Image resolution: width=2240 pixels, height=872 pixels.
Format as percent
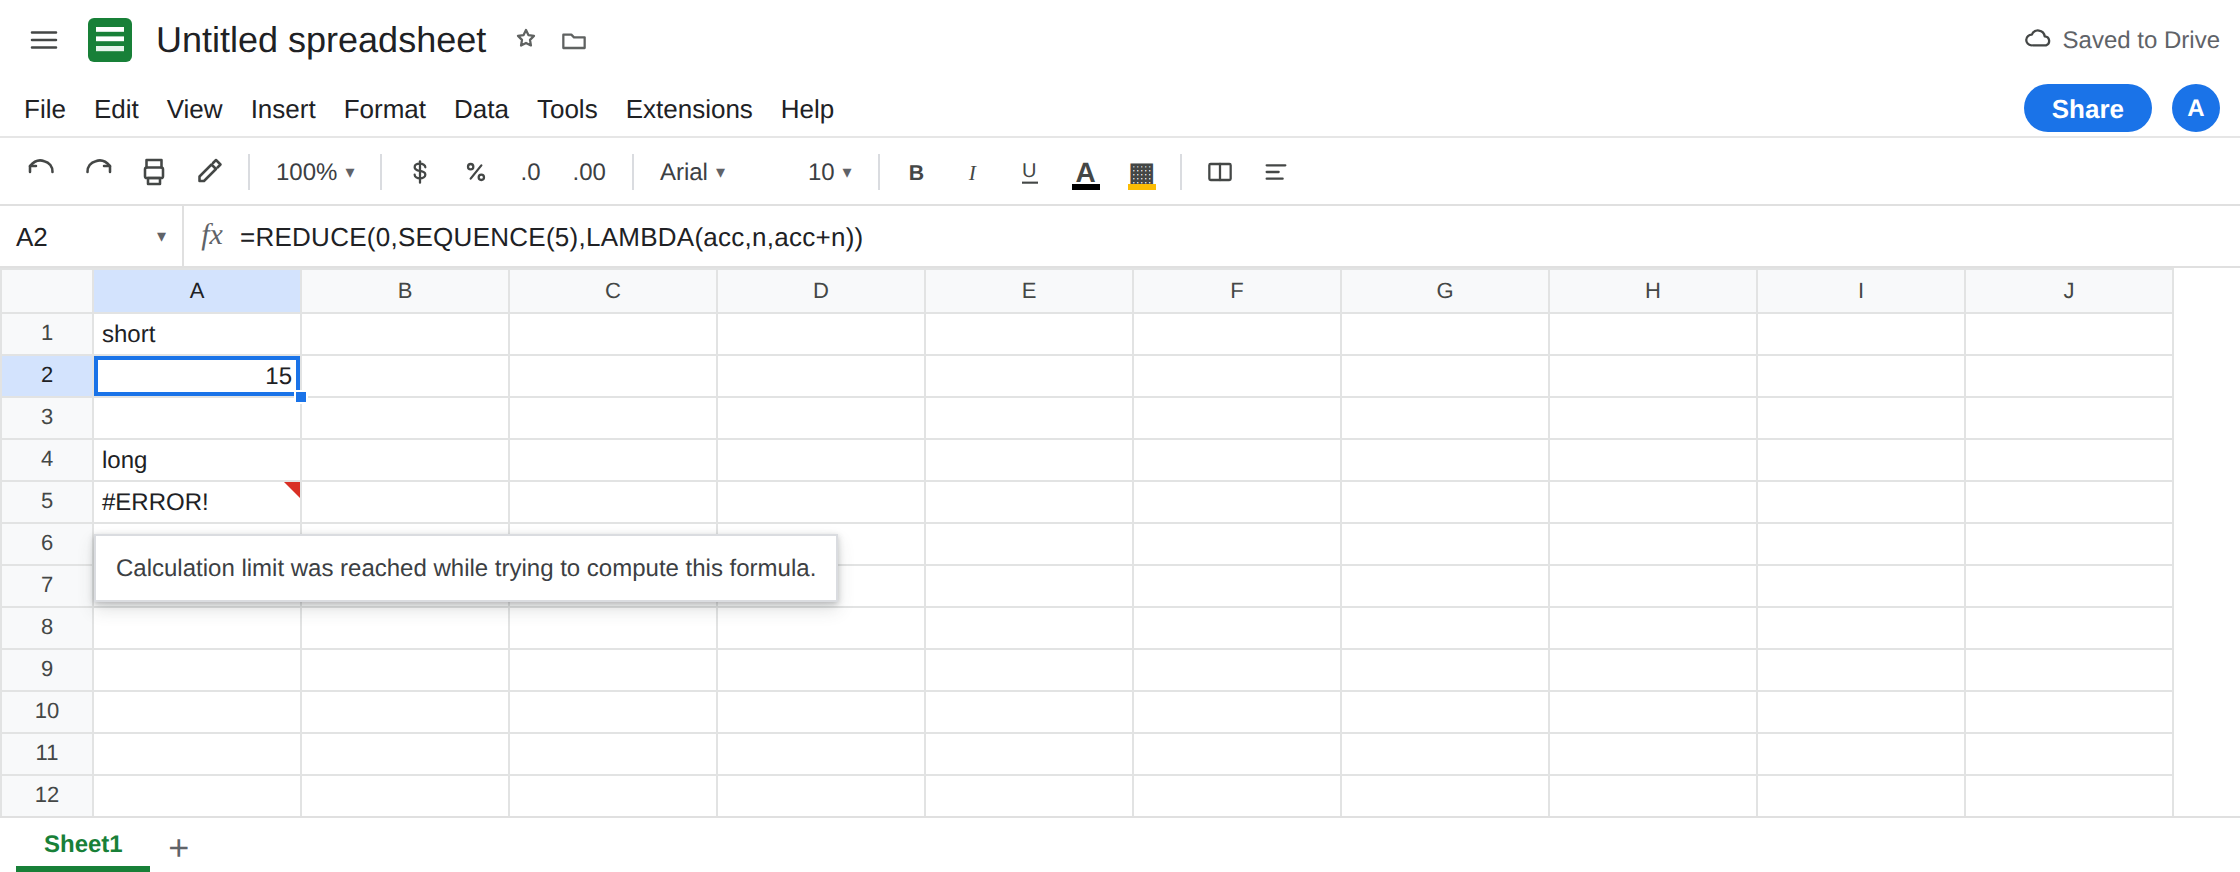tap(476, 172)
